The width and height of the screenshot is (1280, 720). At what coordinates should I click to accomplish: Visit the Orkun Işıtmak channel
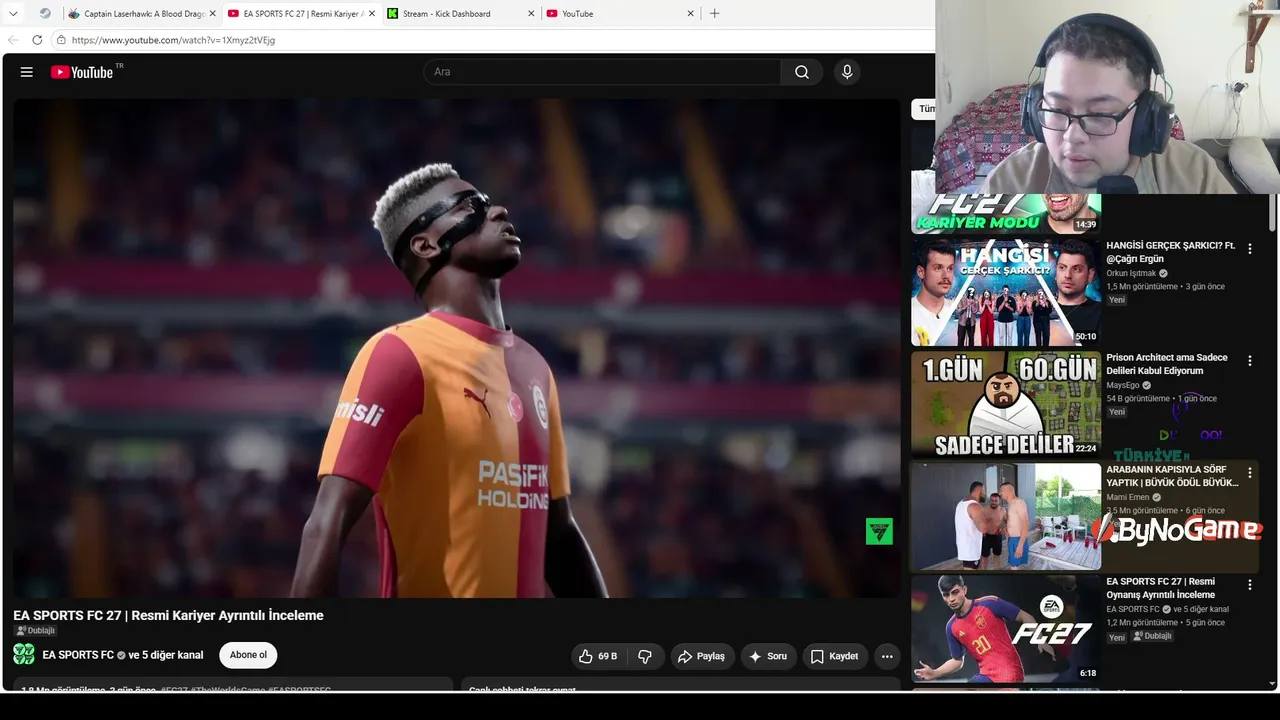click(x=1131, y=273)
